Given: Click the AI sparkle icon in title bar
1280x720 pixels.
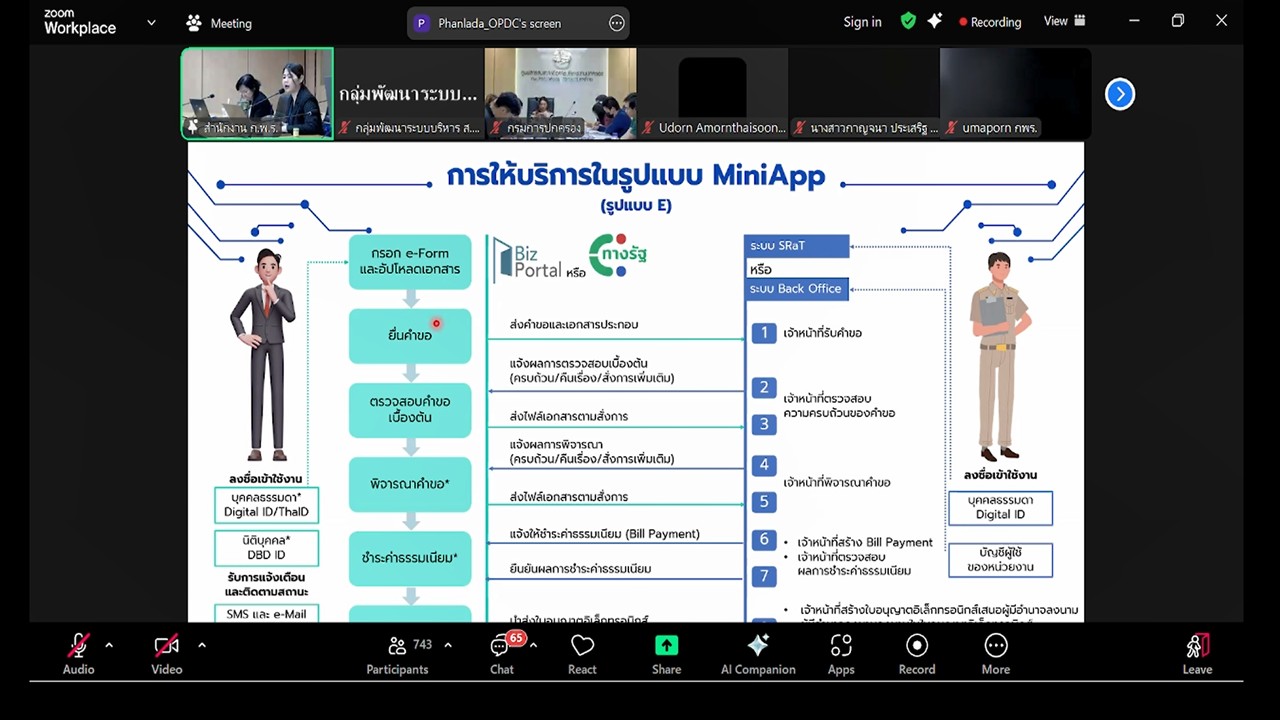Looking at the screenshot, I should pyautogui.click(x=934, y=21).
